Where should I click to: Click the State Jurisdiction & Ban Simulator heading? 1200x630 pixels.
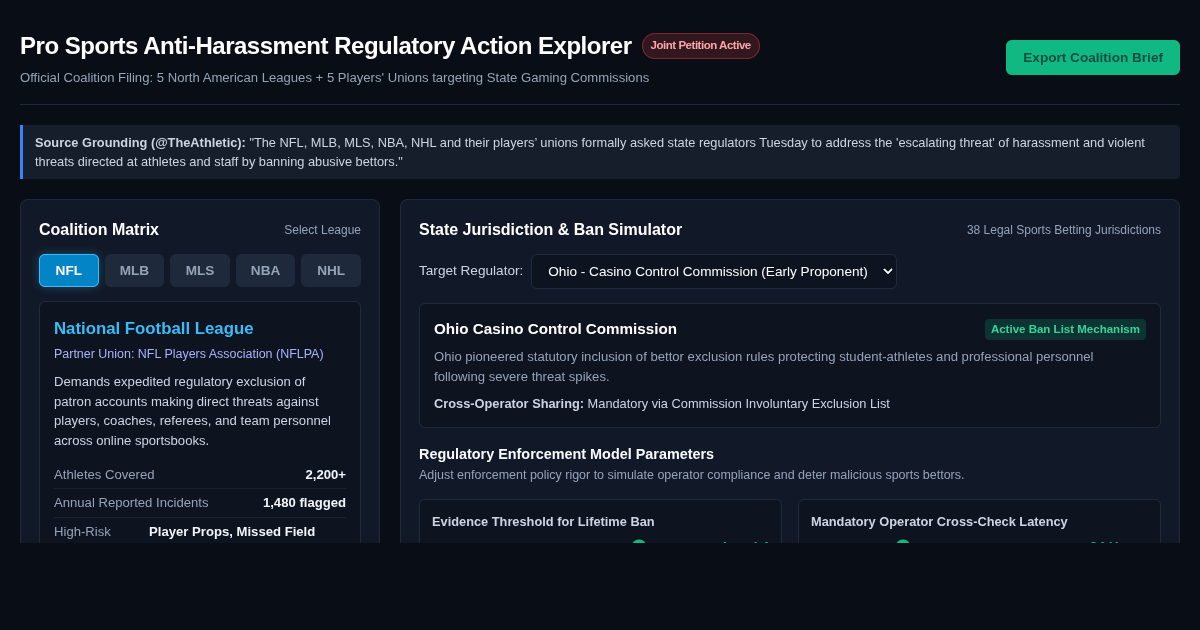pos(550,230)
